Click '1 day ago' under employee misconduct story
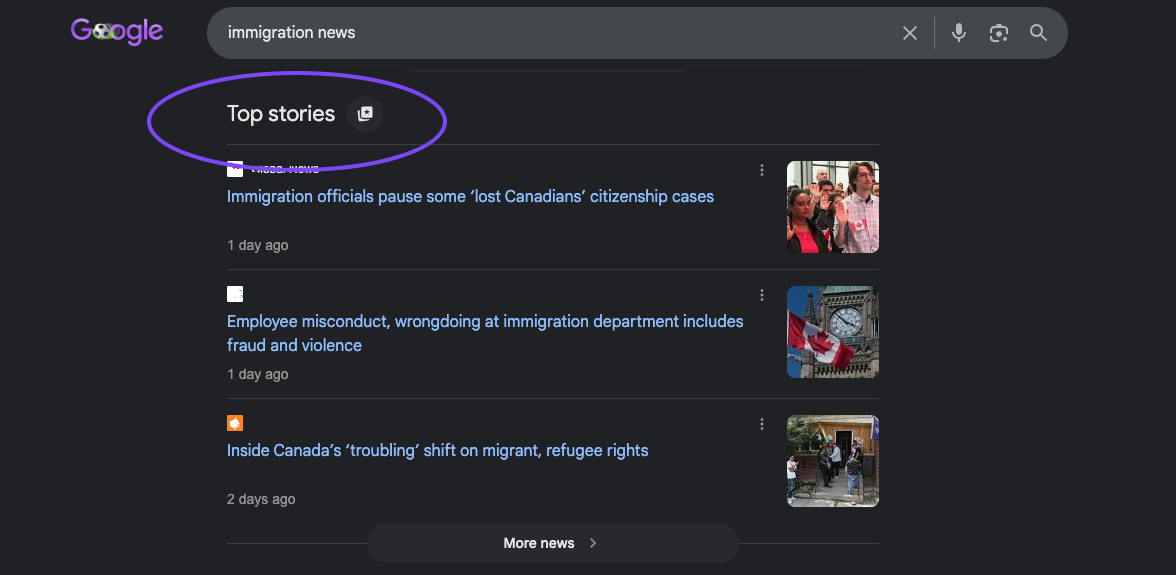Image resolution: width=1176 pixels, height=575 pixels. (x=257, y=374)
